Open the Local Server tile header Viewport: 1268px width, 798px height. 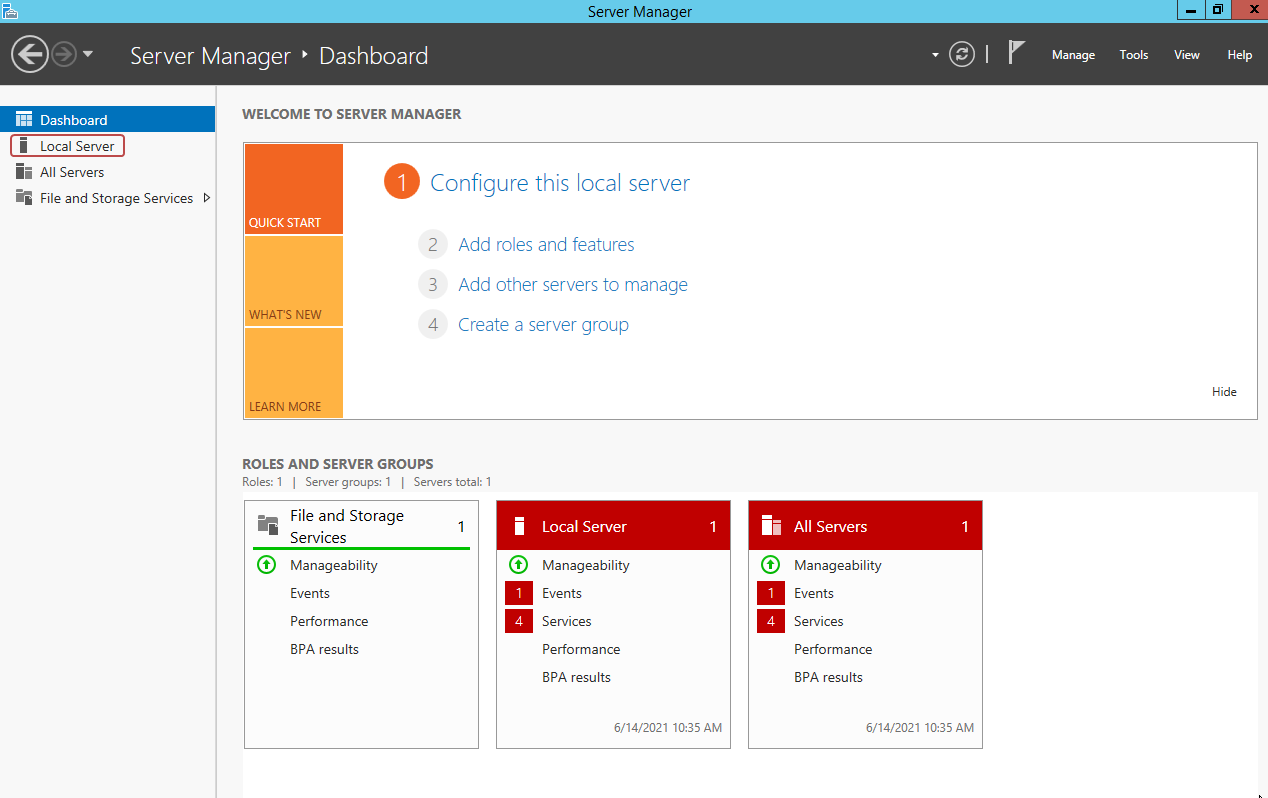click(613, 526)
